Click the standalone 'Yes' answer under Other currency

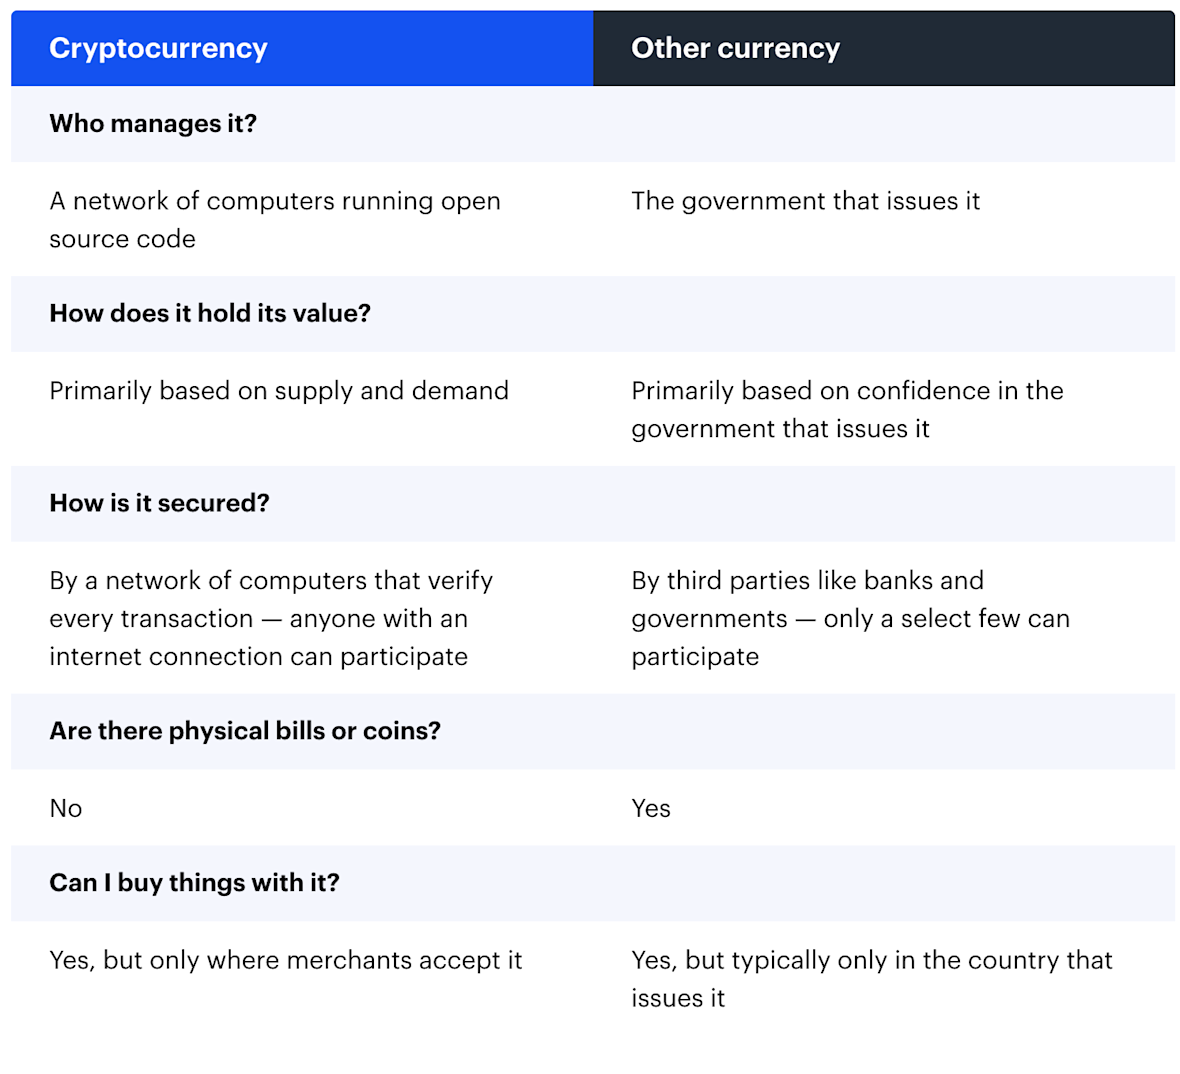(651, 809)
